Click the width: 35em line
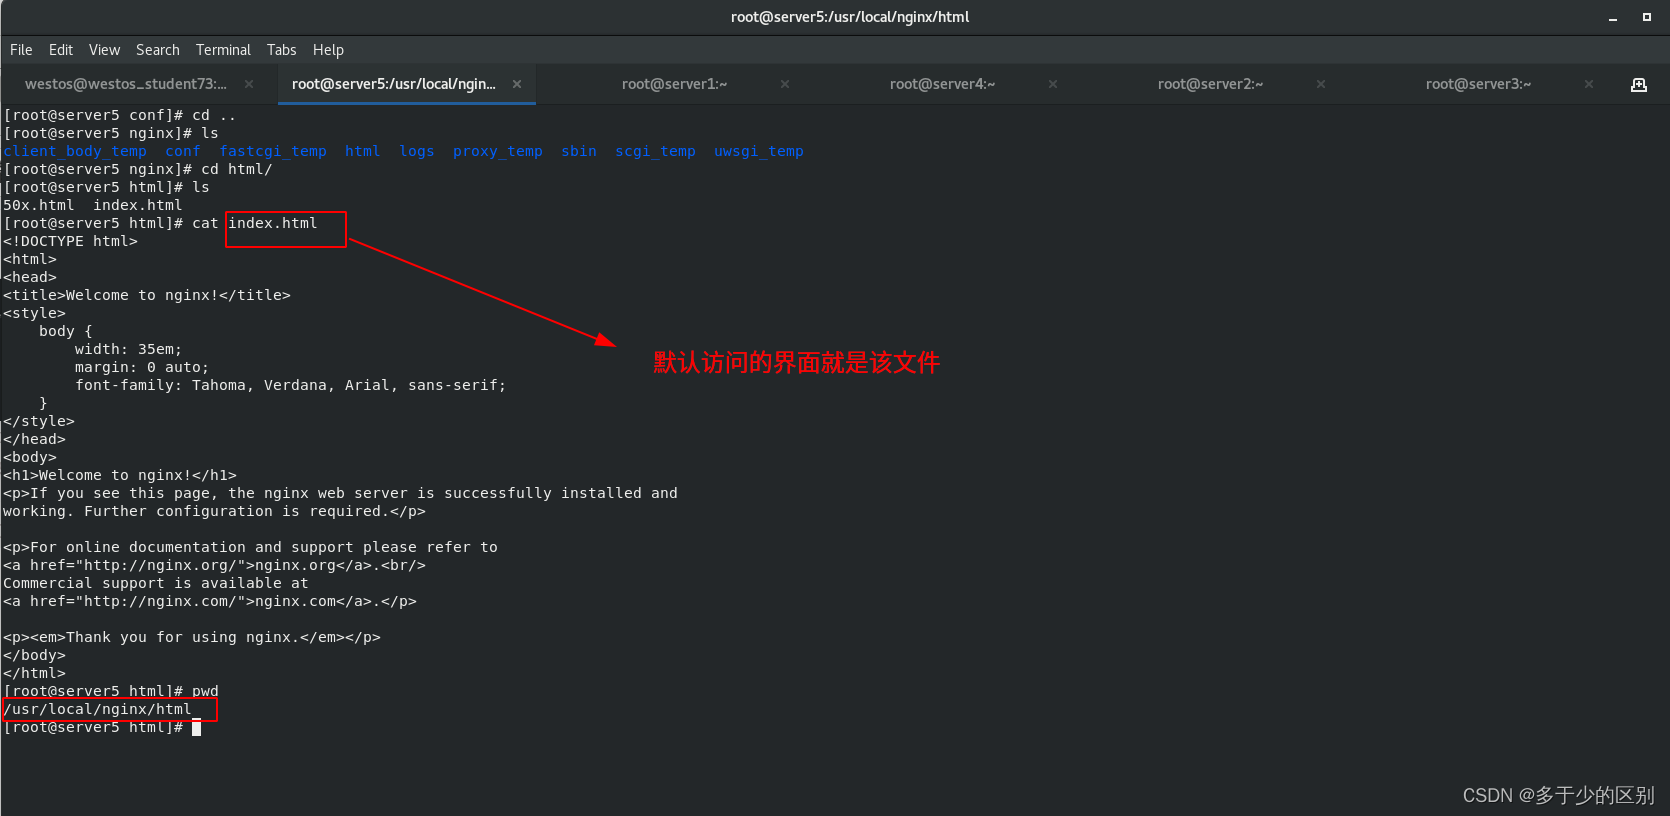This screenshot has width=1670, height=816. 129,349
